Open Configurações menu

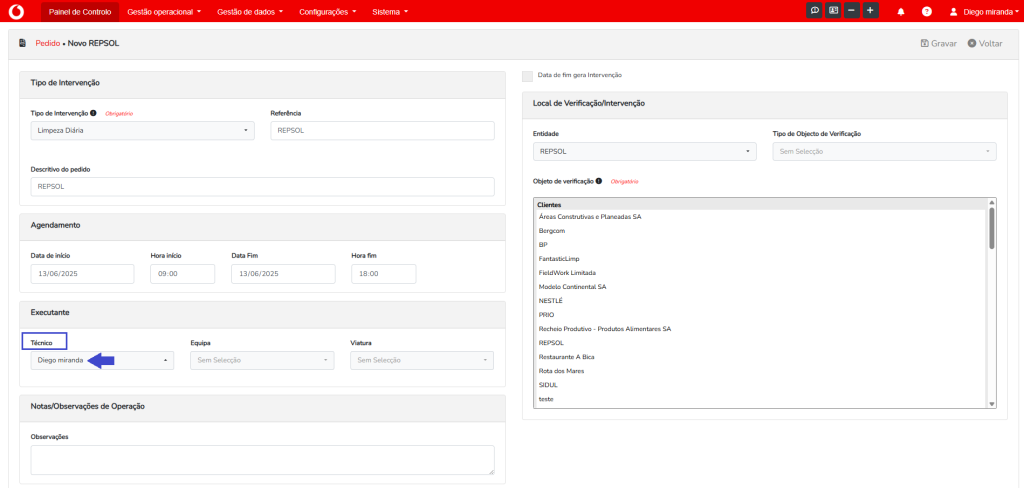[x=328, y=12]
